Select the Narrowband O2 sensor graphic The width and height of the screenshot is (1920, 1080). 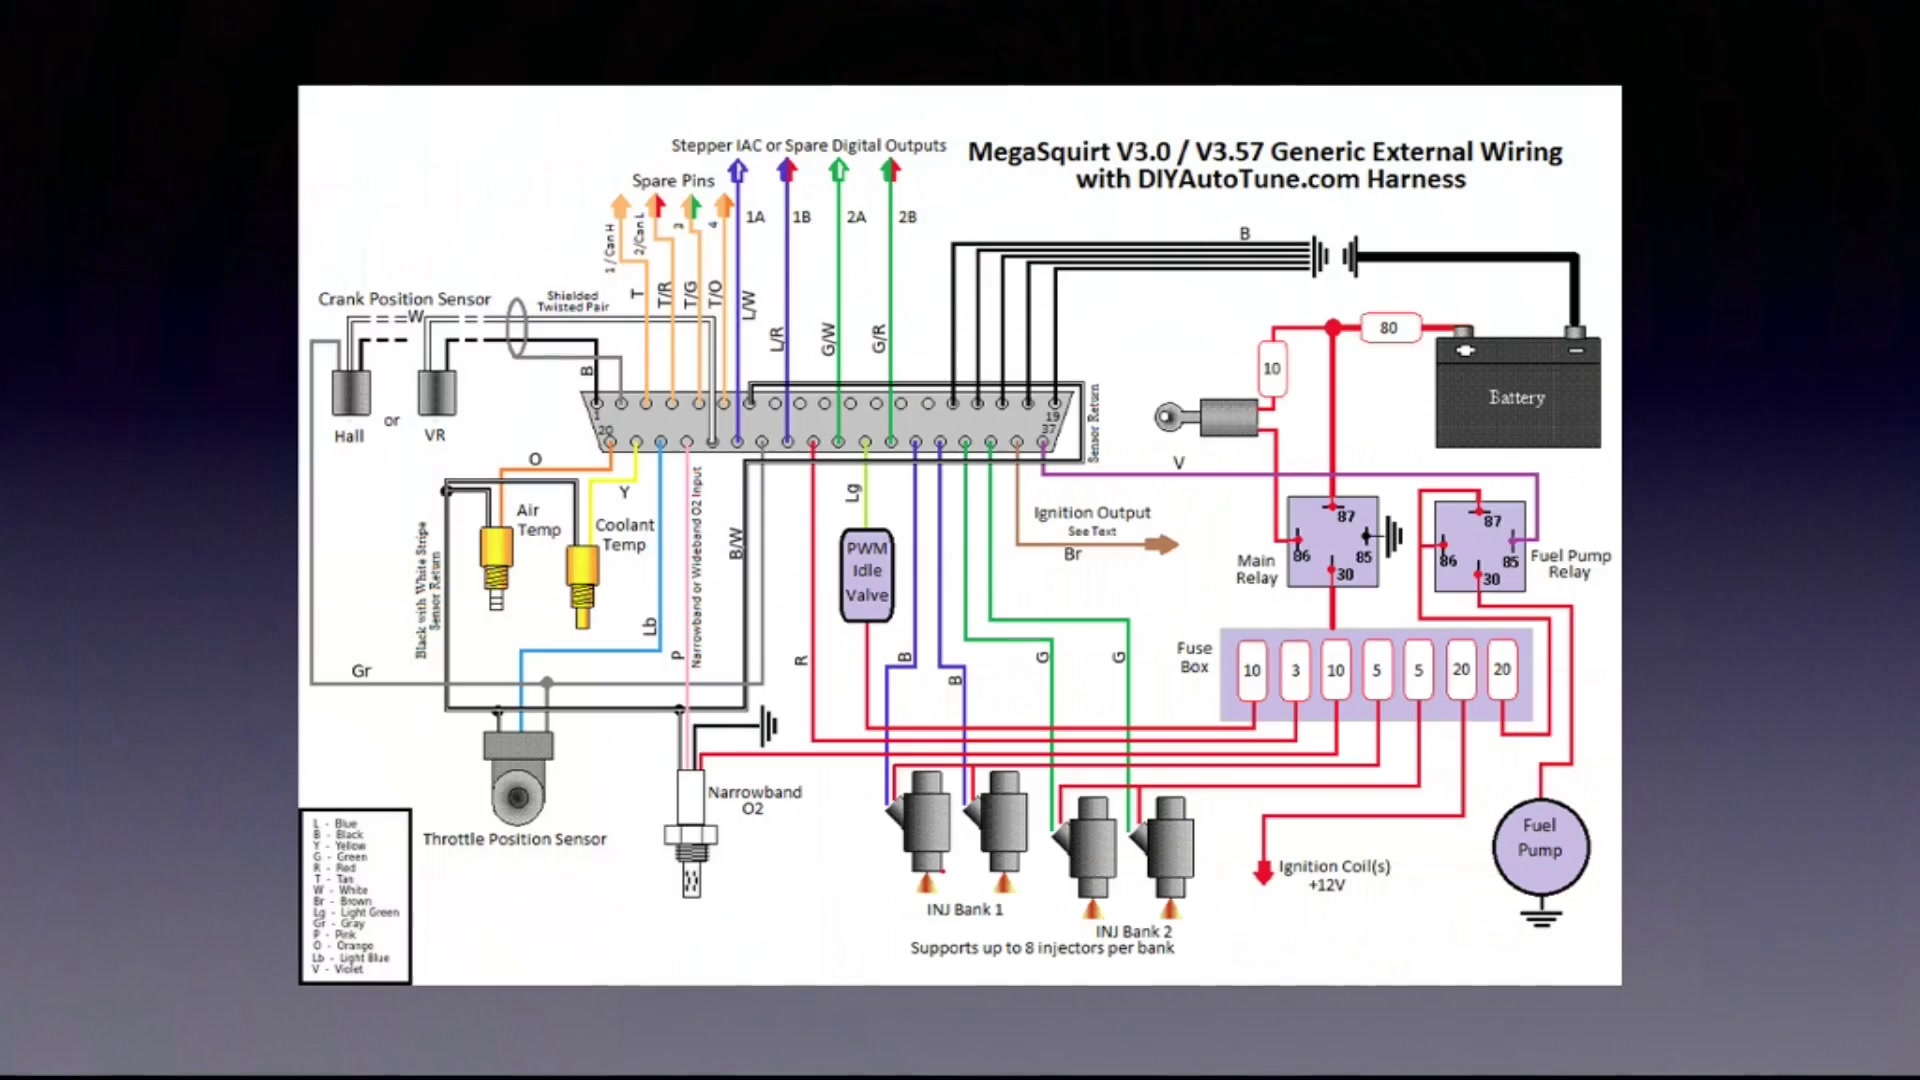[x=690, y=833]
